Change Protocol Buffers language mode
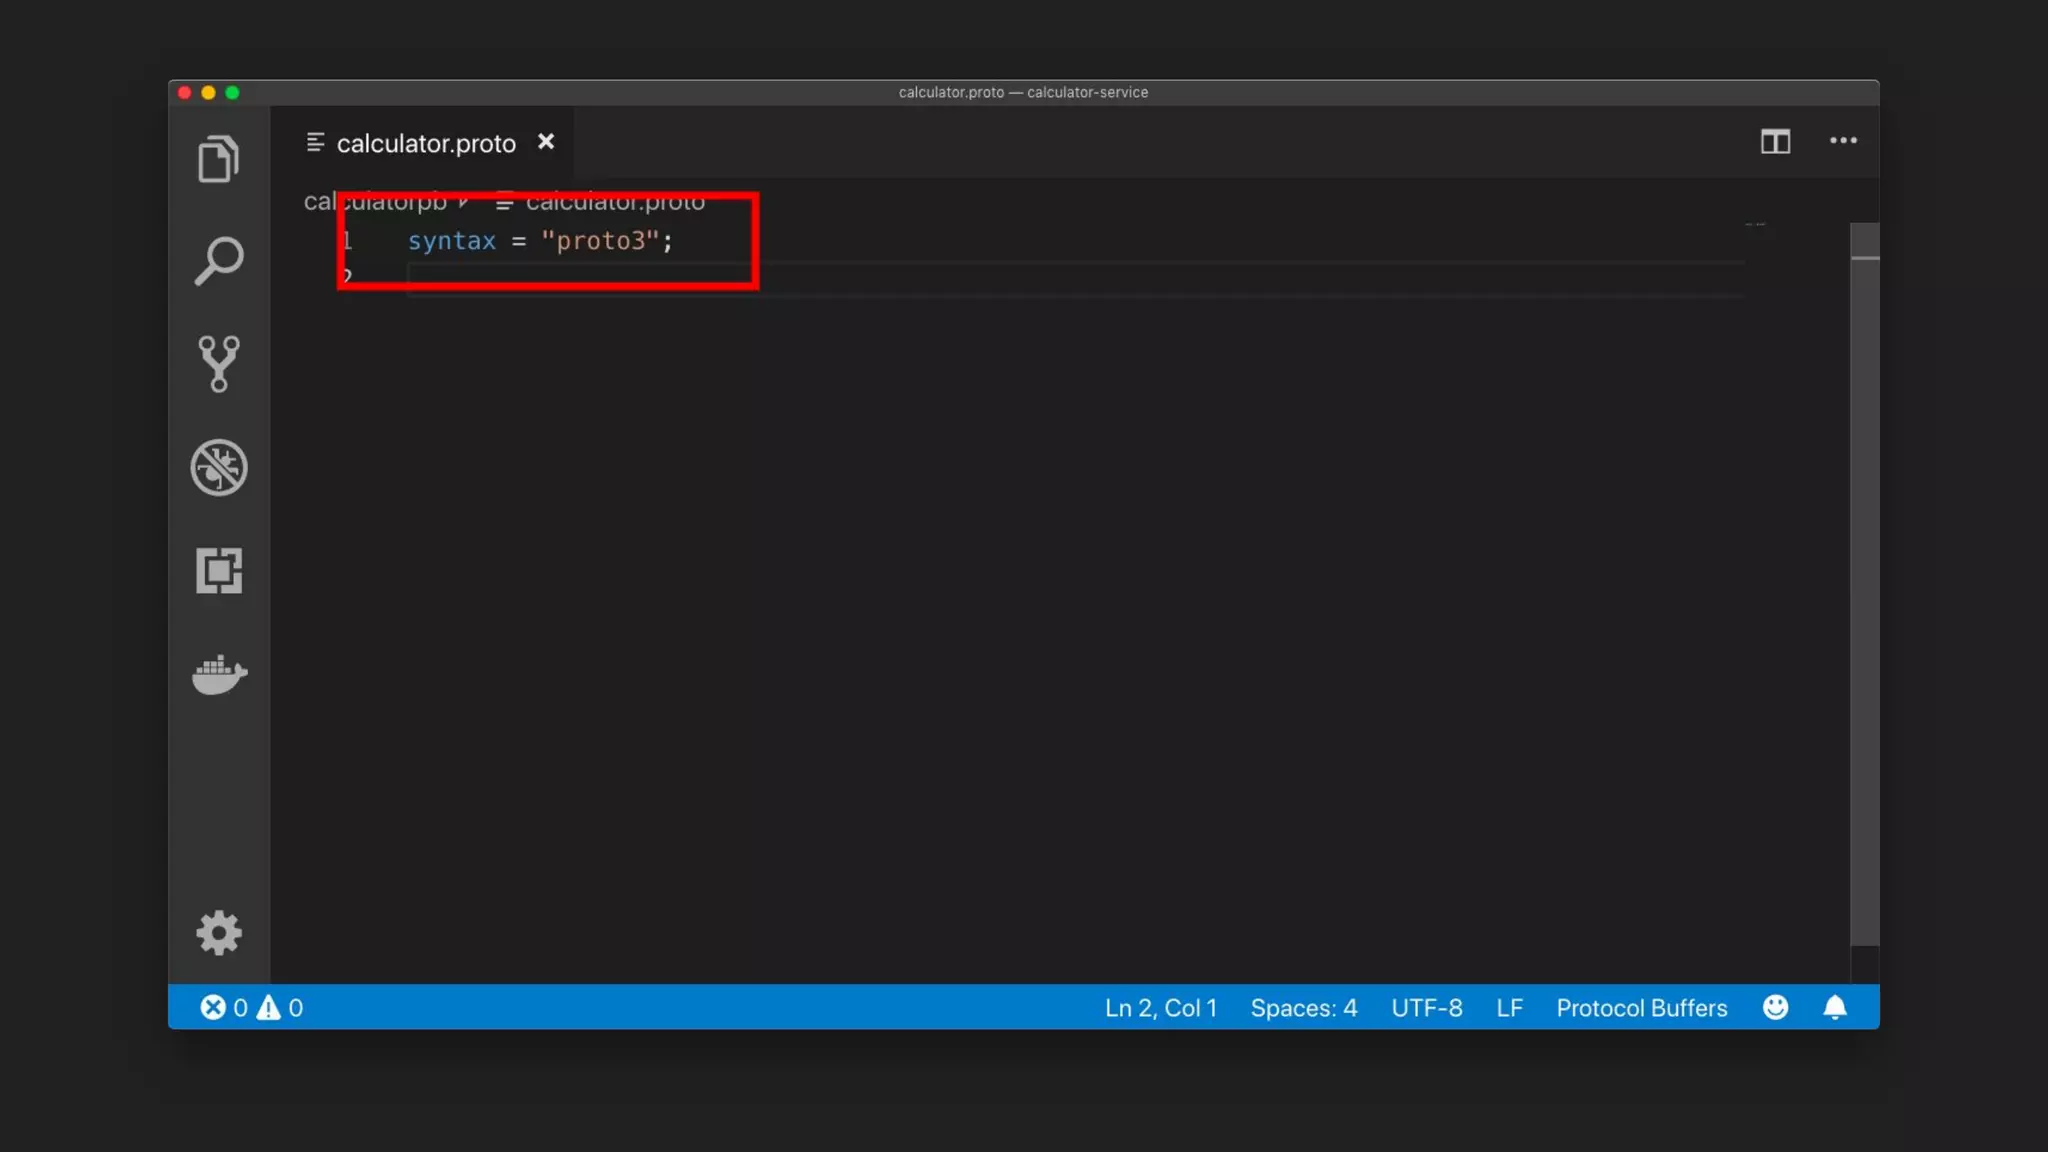 click(1641, 1008)
